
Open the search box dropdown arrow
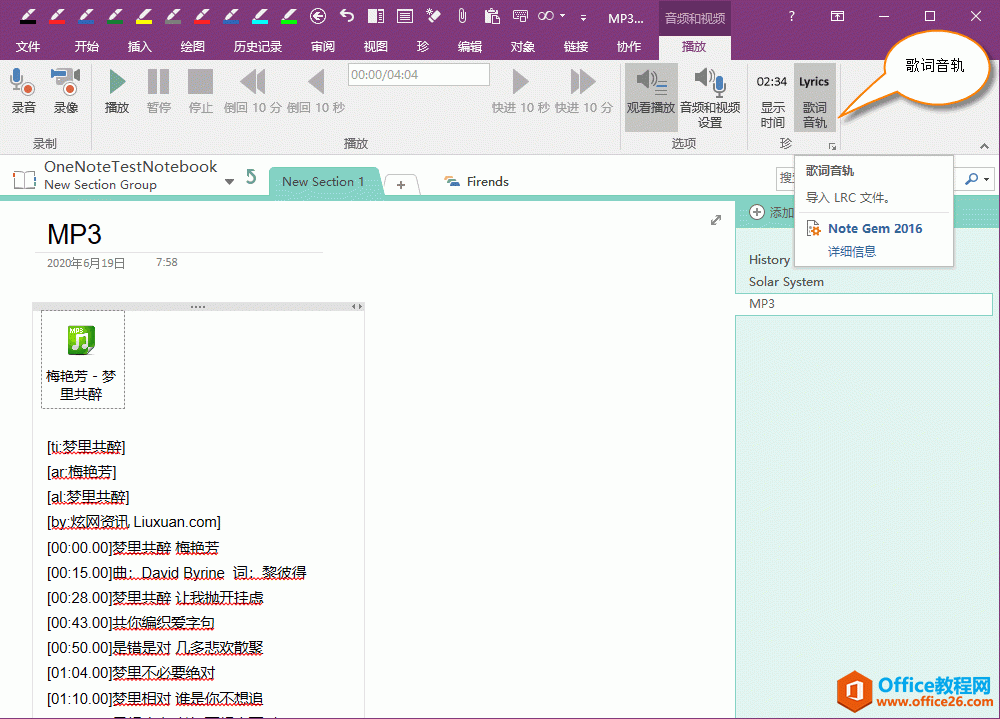(x=984, y=180)
